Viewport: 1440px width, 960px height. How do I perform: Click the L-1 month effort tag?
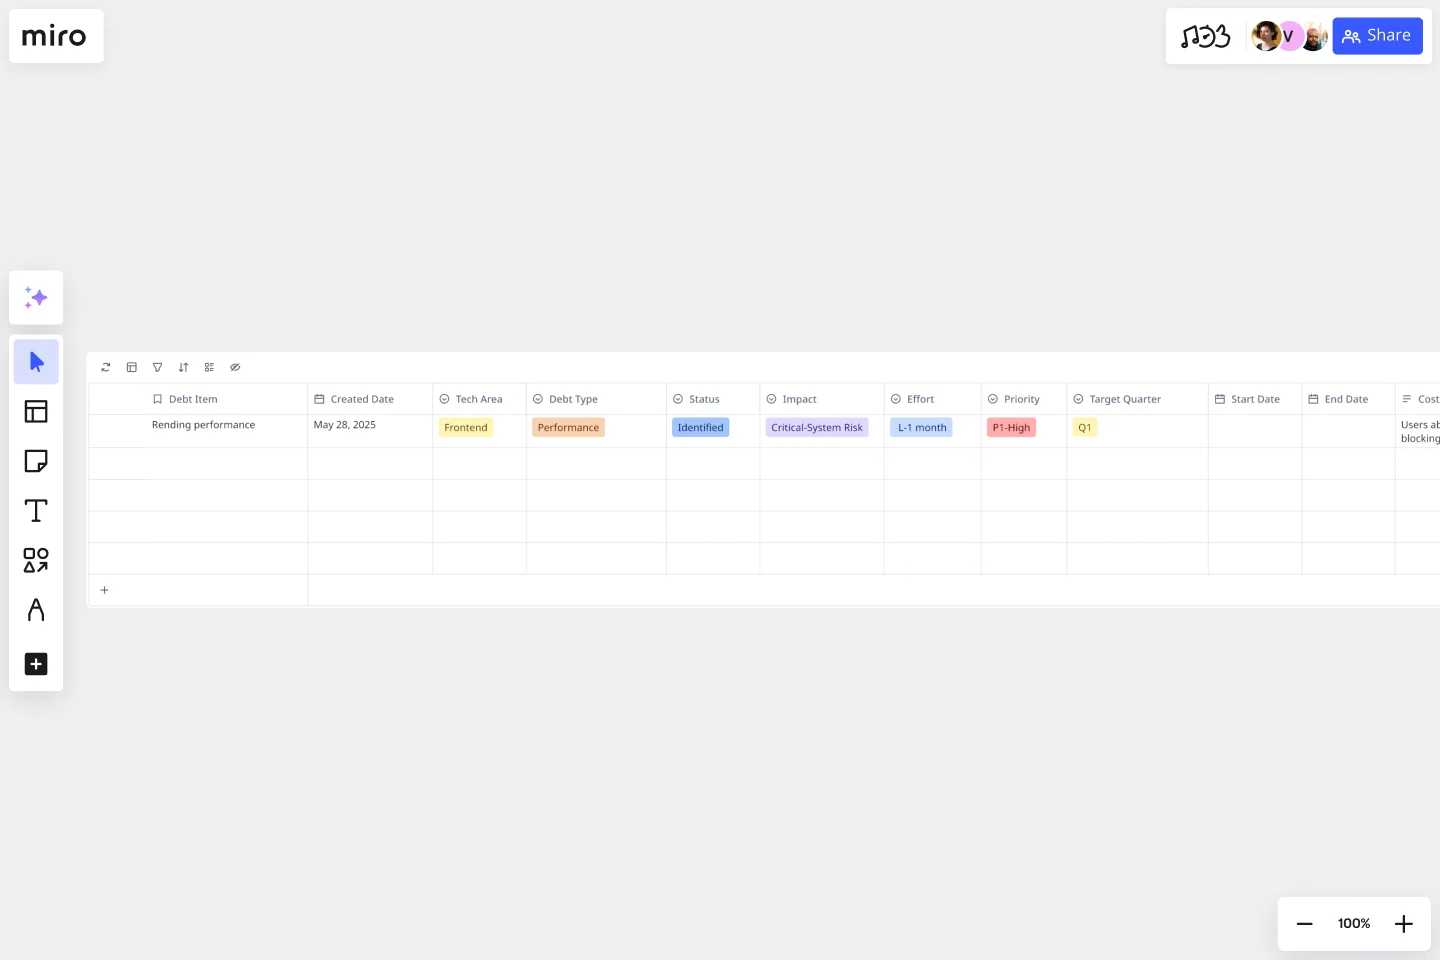[x=922, y=428]
